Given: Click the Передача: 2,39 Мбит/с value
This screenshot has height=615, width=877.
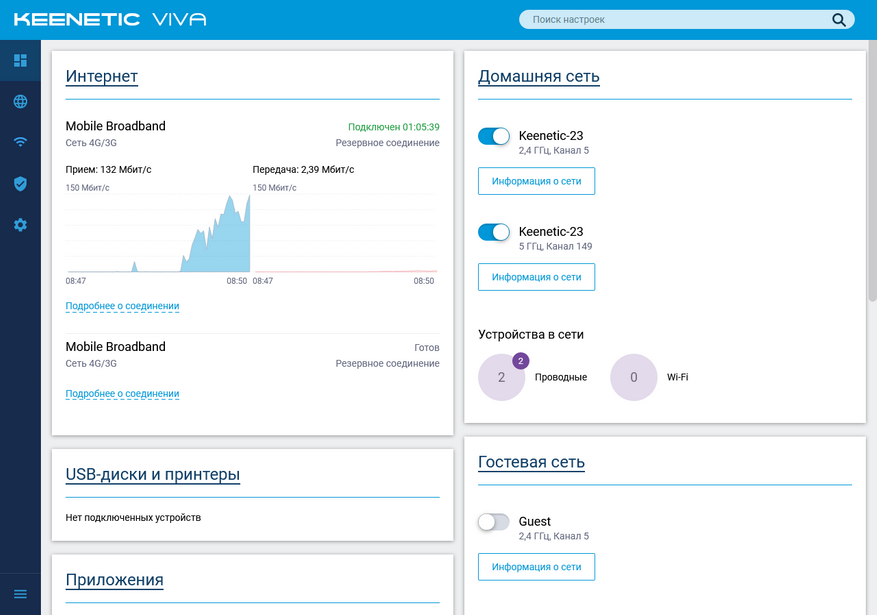Looking at the screenshot, I should point(303,169).
